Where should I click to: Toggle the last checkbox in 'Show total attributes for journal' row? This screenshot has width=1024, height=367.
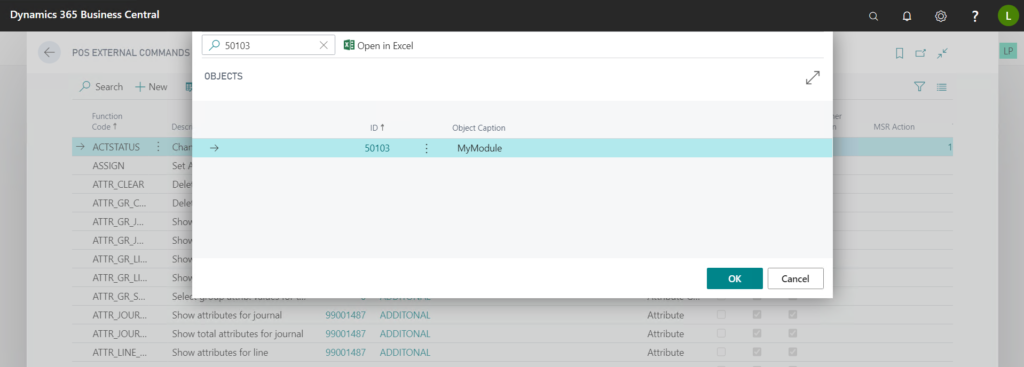click(x=792, y=334)
